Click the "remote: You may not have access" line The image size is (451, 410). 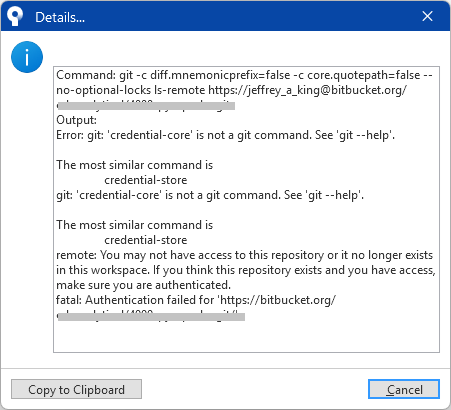(244, 255)
